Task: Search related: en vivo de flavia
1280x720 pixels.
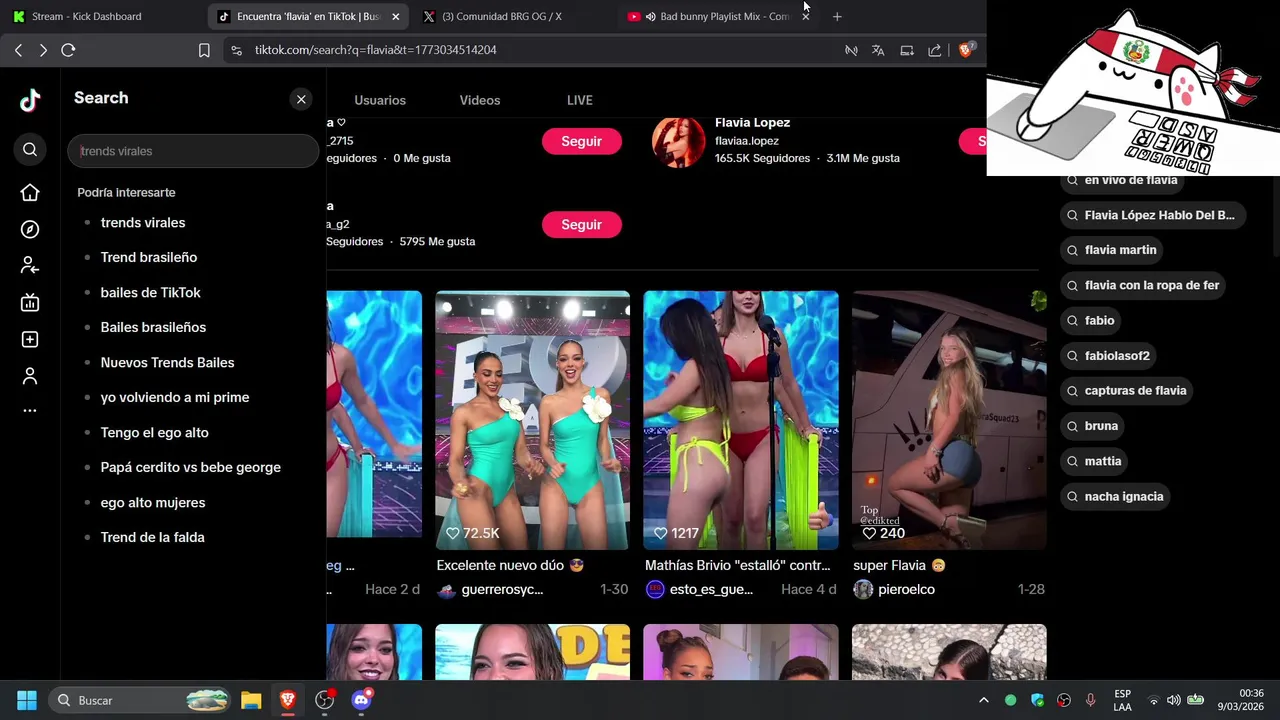Action: coord(1120,180)
